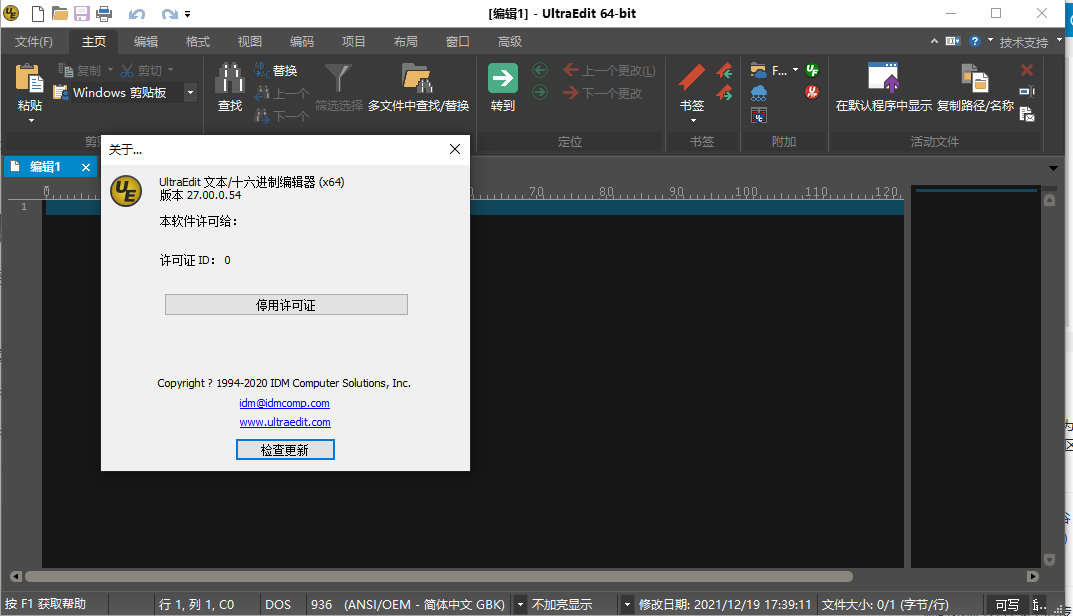Switch to the 项目 ribbon tab
This screenshot has height=616, width=1073.
tap(354, 42)
